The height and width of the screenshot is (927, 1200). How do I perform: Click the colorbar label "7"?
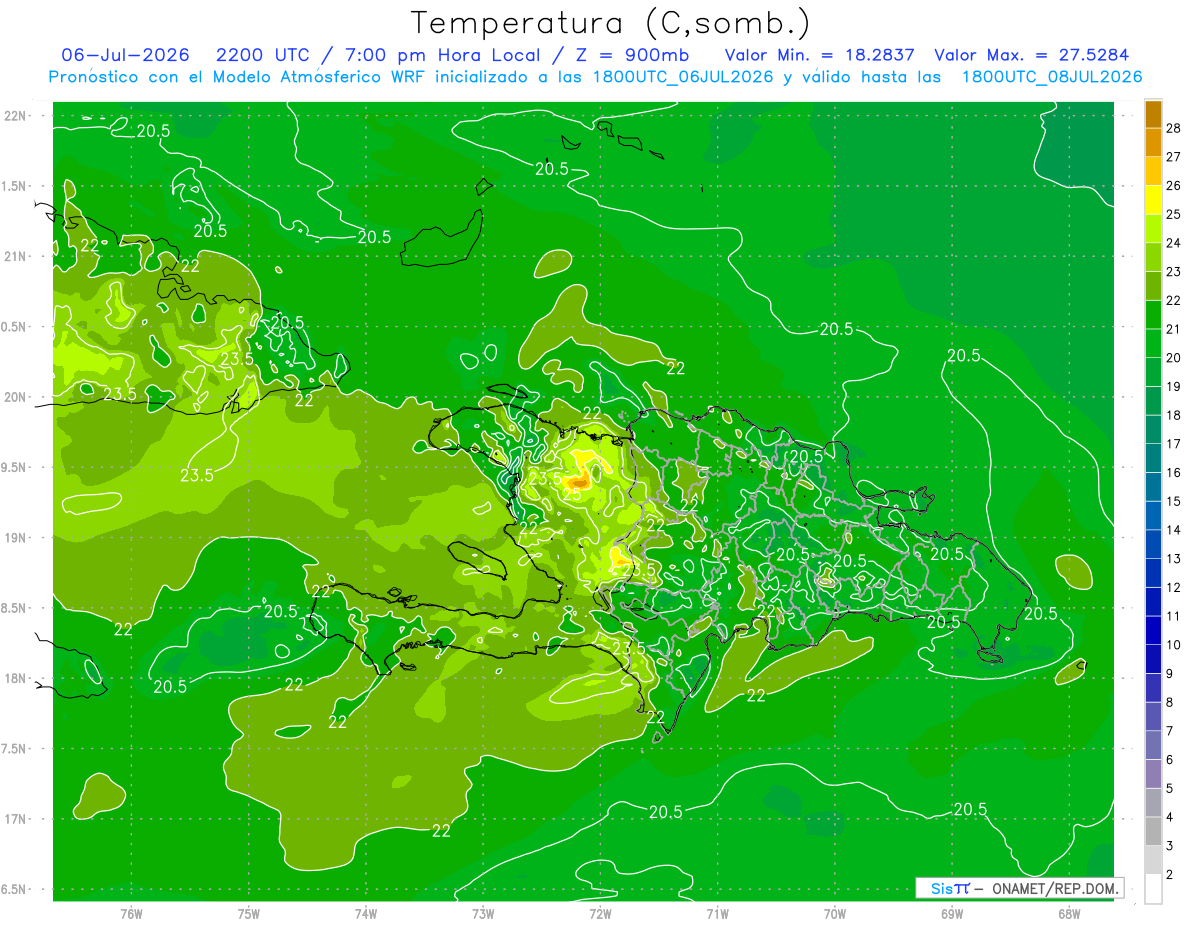tap(1170, 731)
